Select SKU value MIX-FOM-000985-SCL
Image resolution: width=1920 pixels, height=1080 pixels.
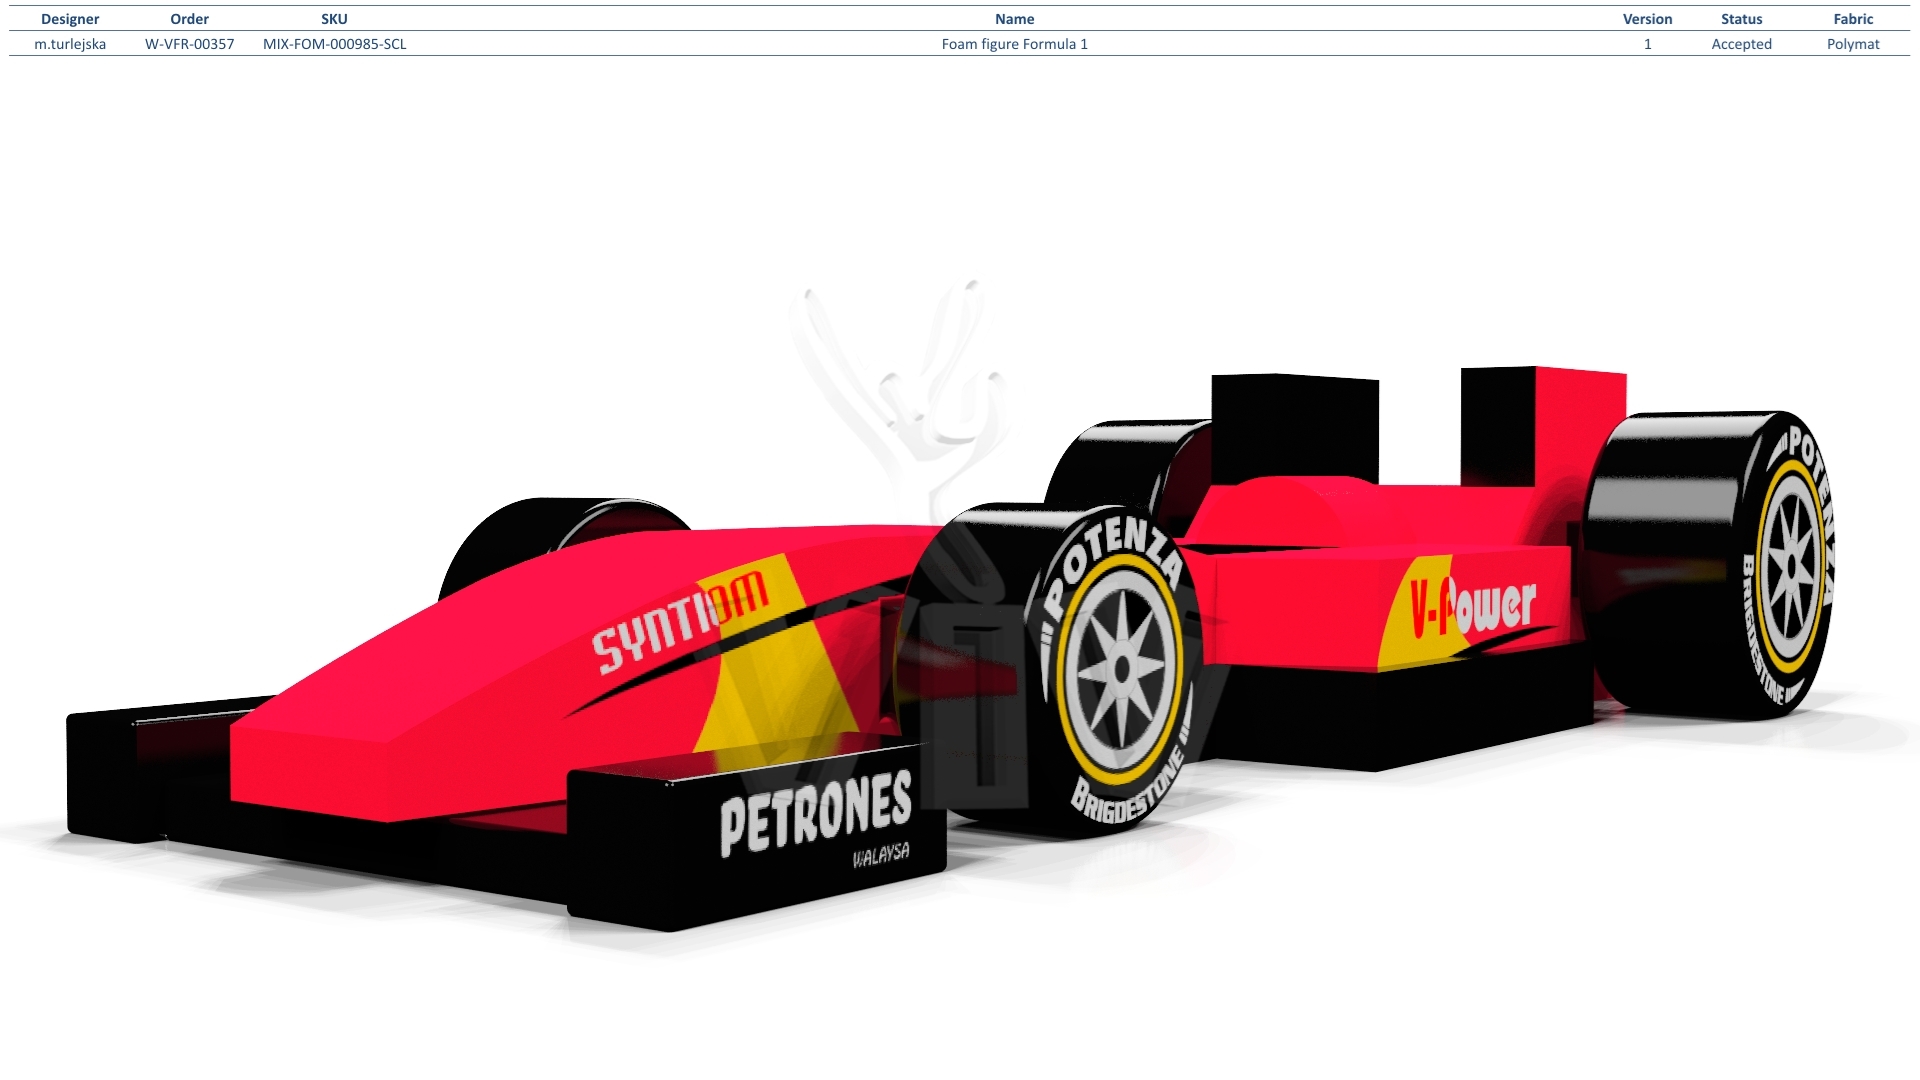334,44
